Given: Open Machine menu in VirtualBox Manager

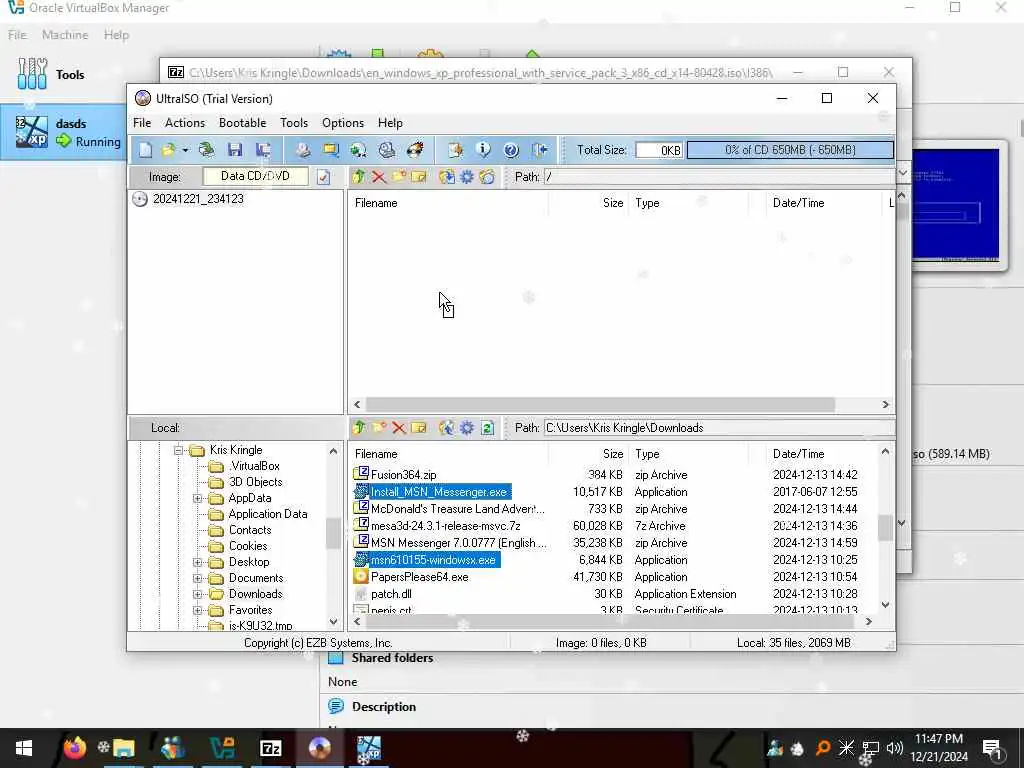Looking at the screenshot, I should pos(65,35).
